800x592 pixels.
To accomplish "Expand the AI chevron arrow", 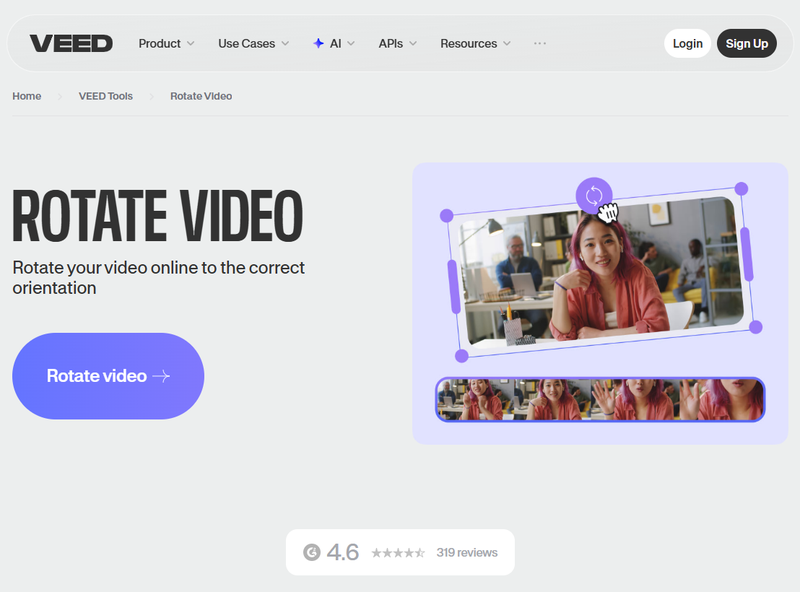I will pos(351,43).
